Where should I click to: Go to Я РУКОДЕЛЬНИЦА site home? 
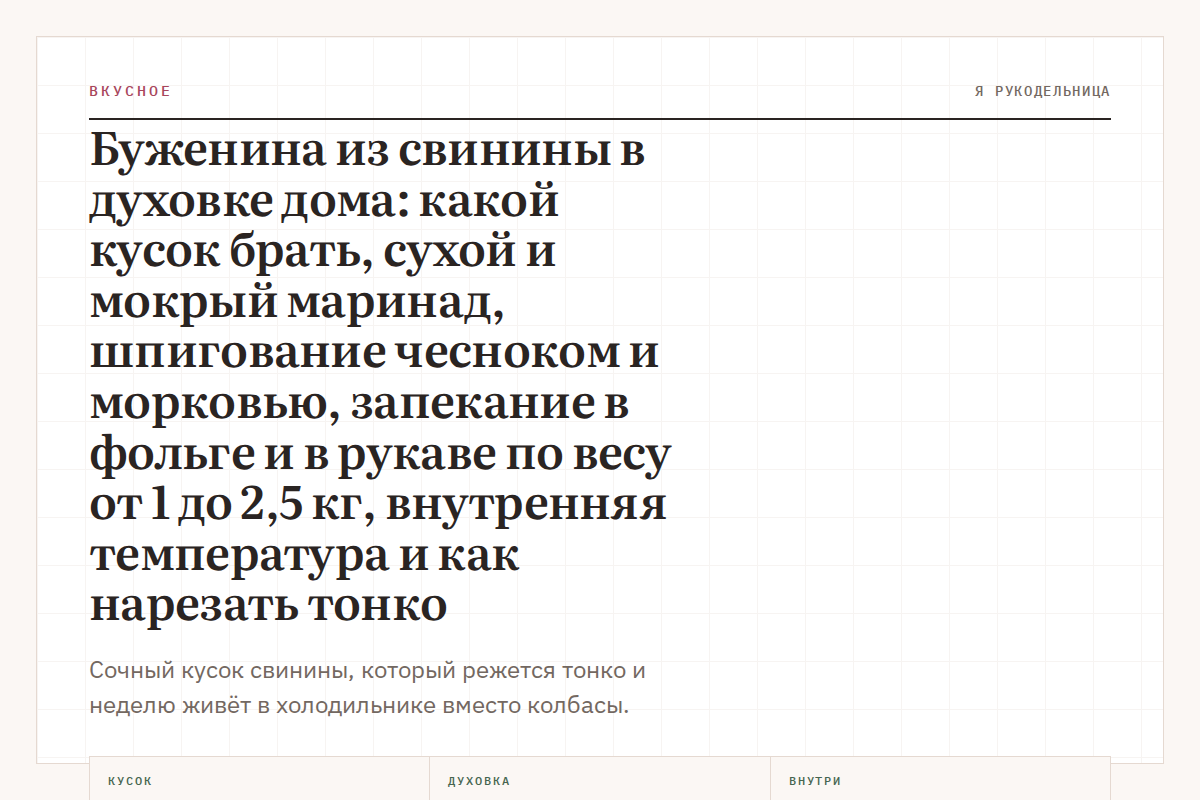tap(1042, 91)
